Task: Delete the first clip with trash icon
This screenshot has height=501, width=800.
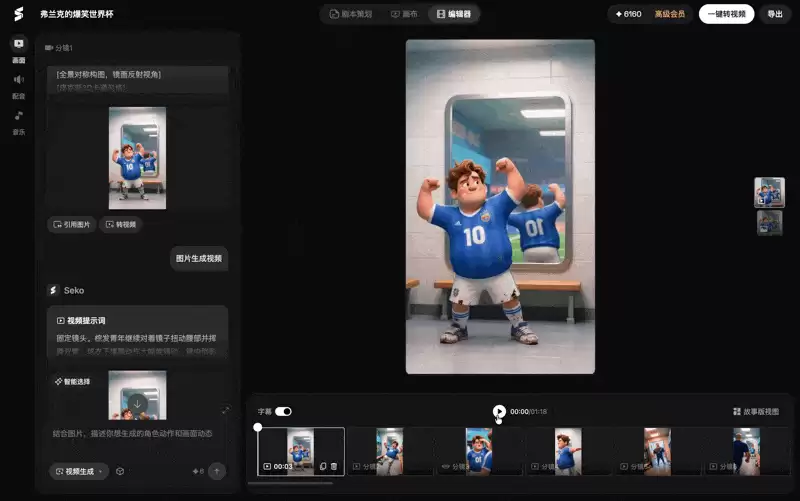Action: click(334, 466)
